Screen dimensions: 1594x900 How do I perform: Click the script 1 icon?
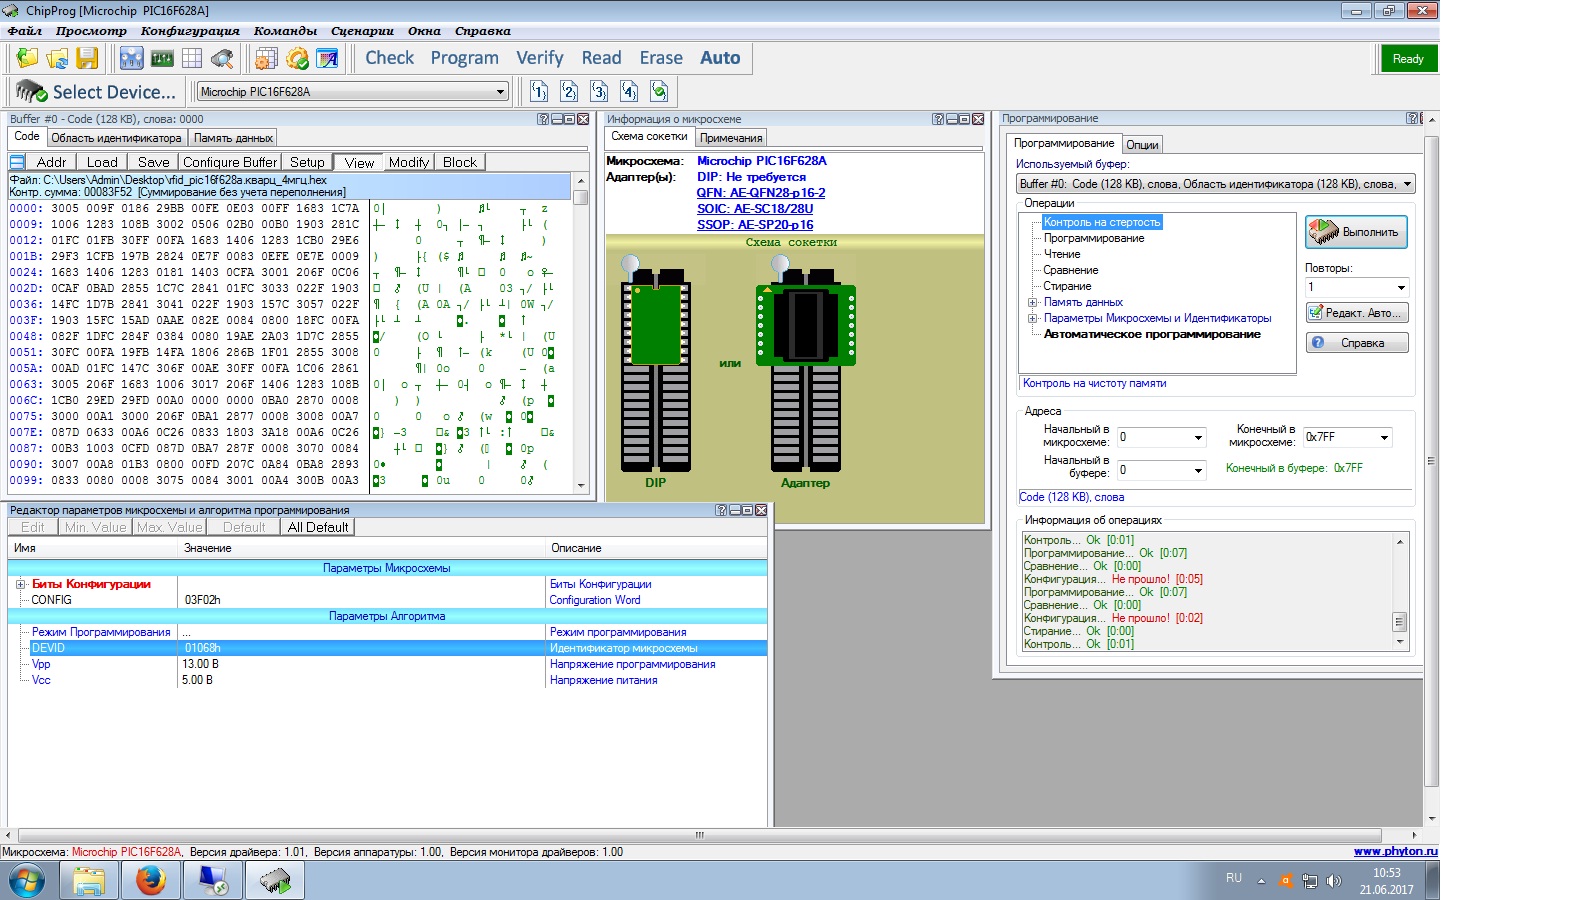[x=539, y=91]
